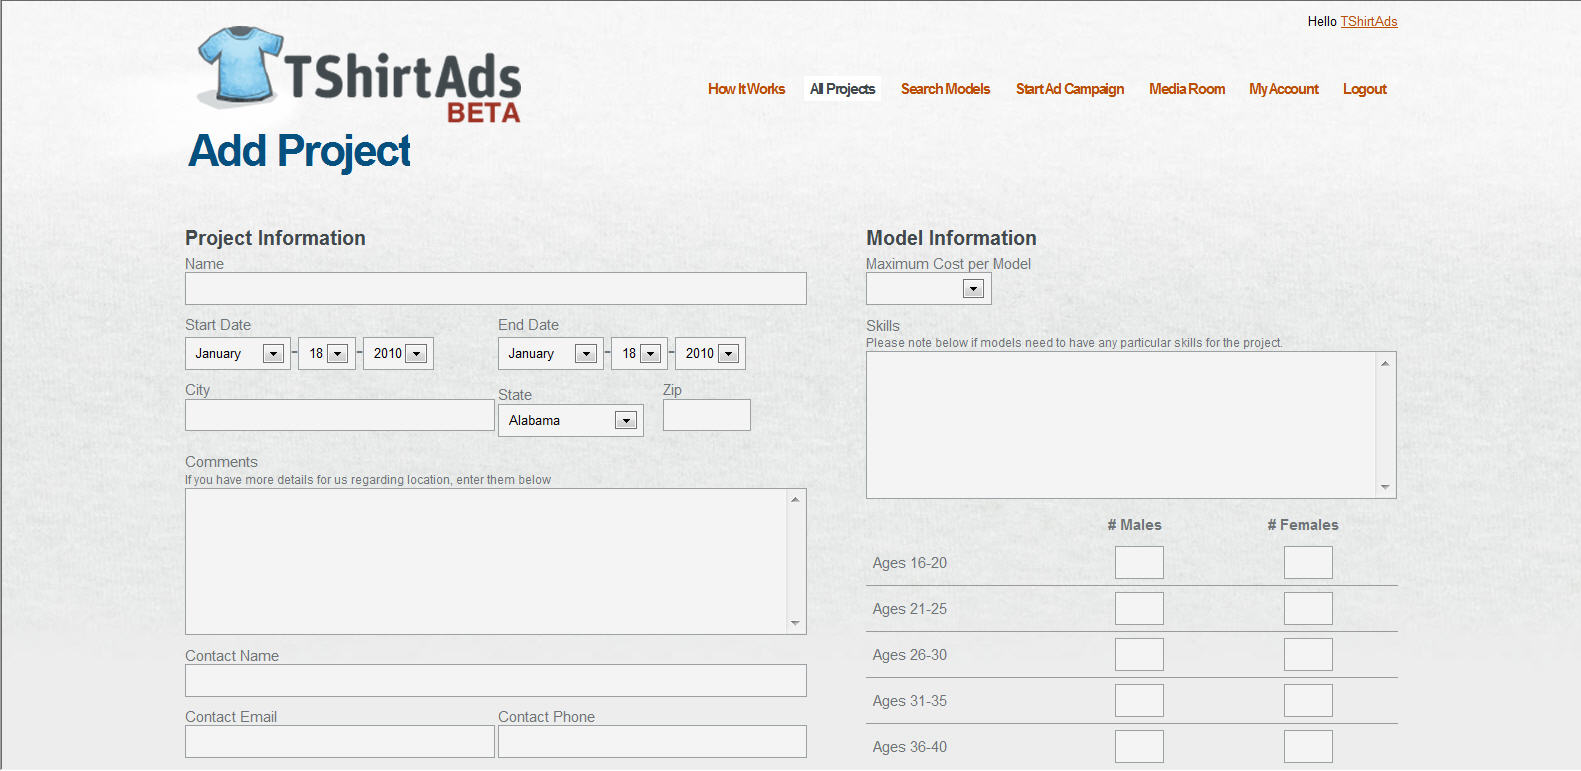
Task: Open the How It Works page
Action: 746,89
